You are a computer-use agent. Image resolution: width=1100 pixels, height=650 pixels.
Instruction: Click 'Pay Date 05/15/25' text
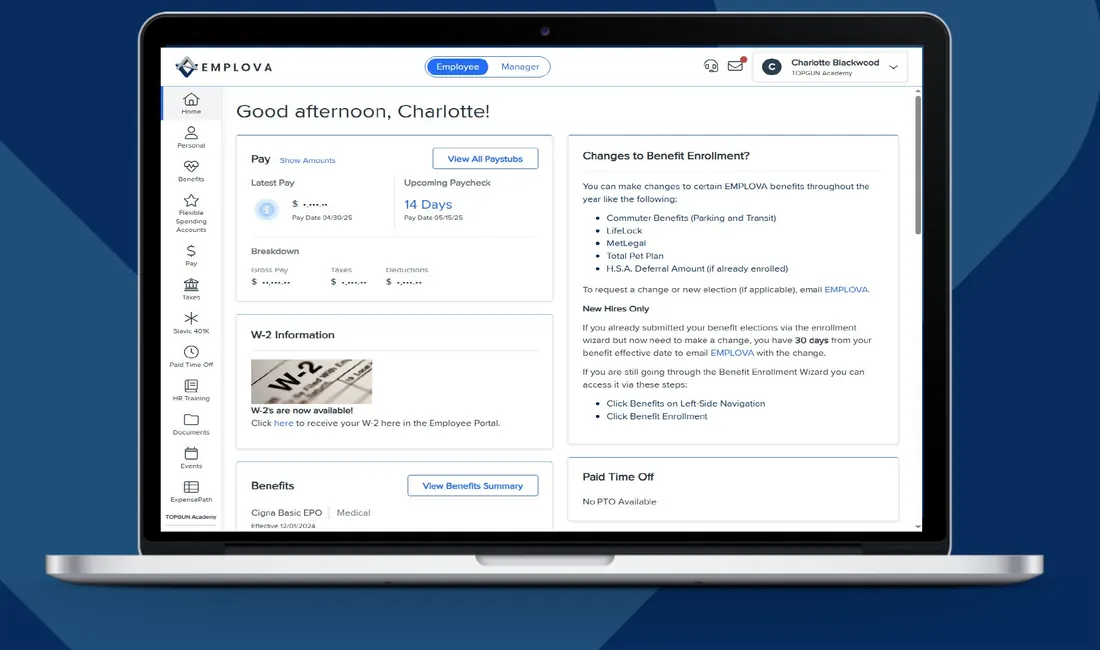coord(434,217)
